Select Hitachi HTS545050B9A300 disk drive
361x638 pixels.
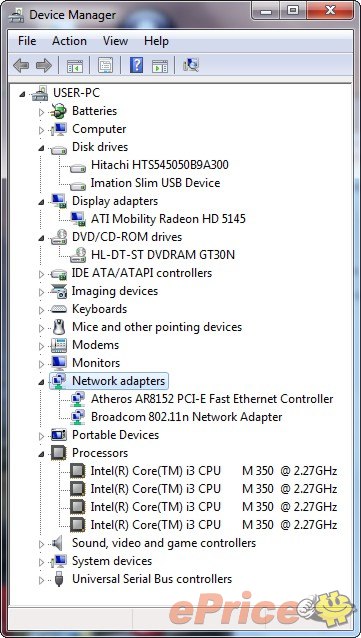(x=160, y=165)
